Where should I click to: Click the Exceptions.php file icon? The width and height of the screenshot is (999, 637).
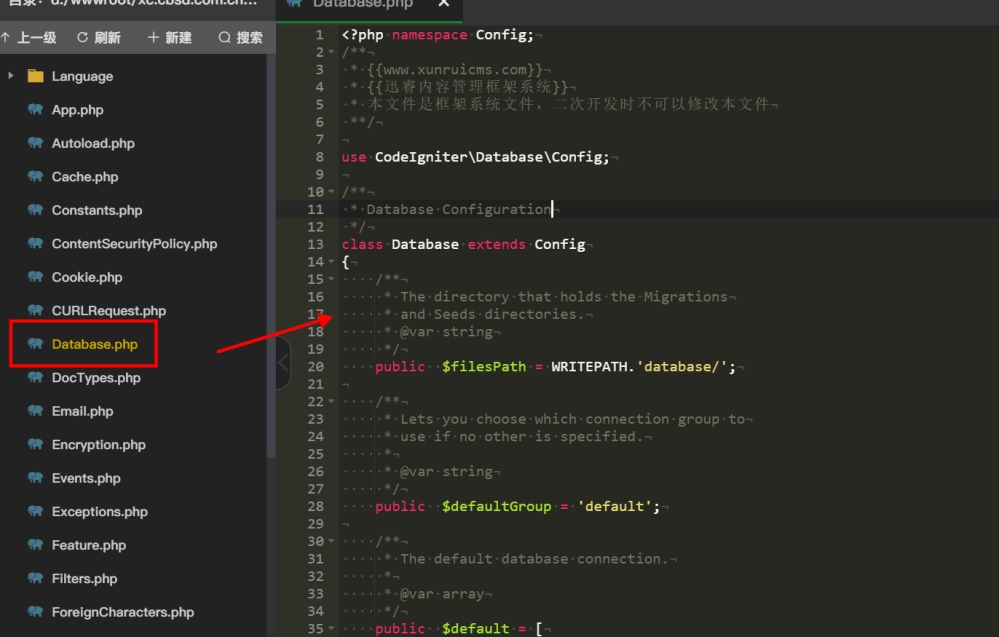[36, 512]
